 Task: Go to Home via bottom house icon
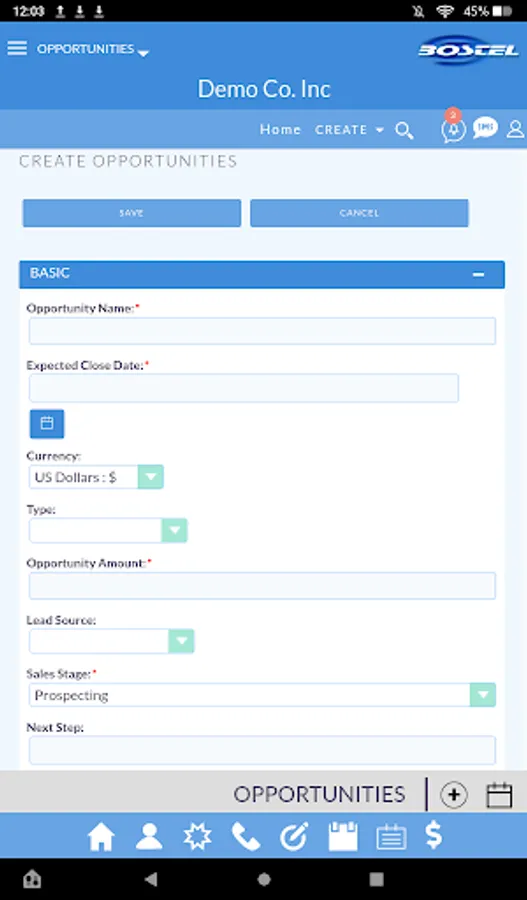pyautogui.click(x=101, y=836)
